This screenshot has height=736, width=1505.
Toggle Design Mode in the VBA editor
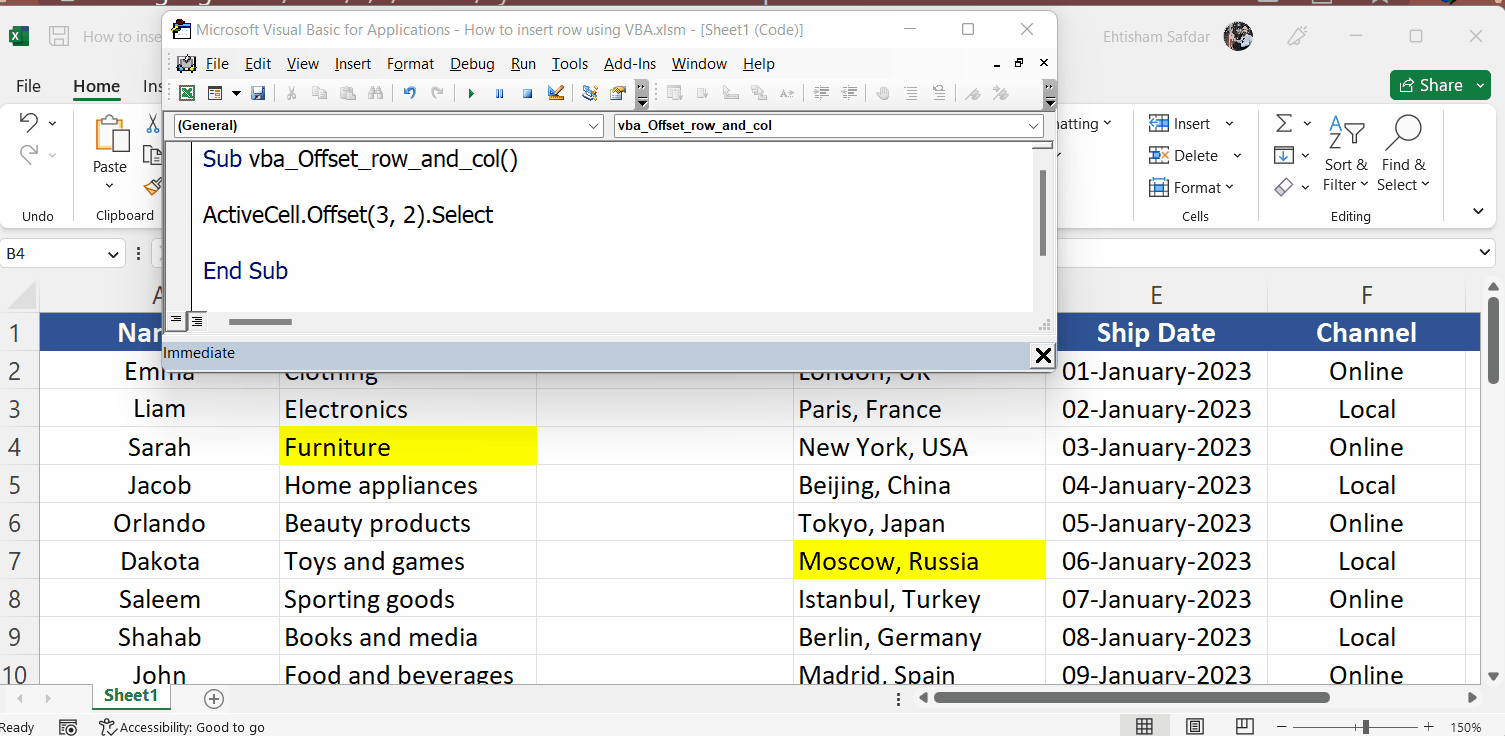click(x=554, y=93)
